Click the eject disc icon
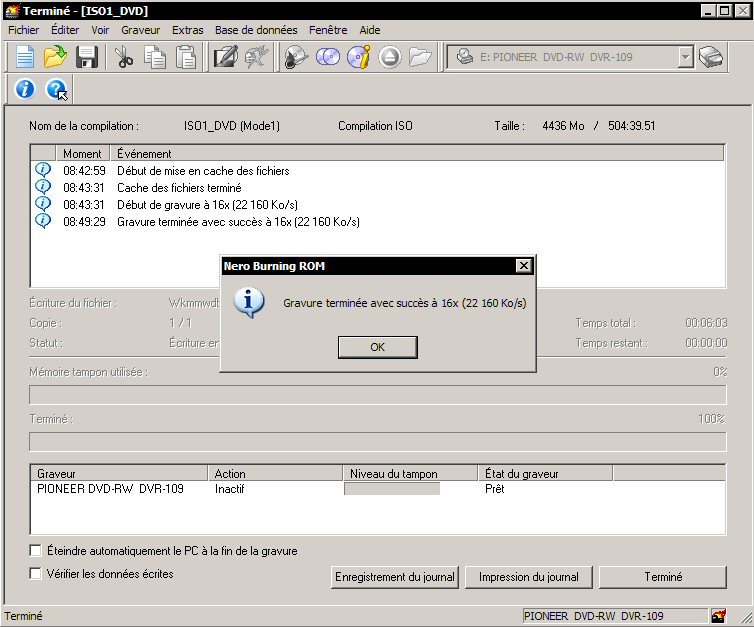The image size is (754, 627). point(390,57)
